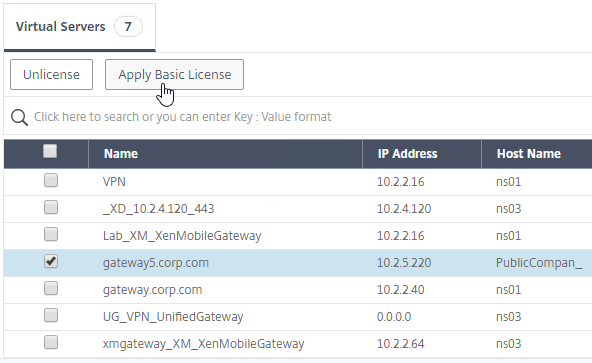Check the _XD_10.2.4.120_443 row checkbox
Viewport: 592px width, 363px height.
pos(51,207)
